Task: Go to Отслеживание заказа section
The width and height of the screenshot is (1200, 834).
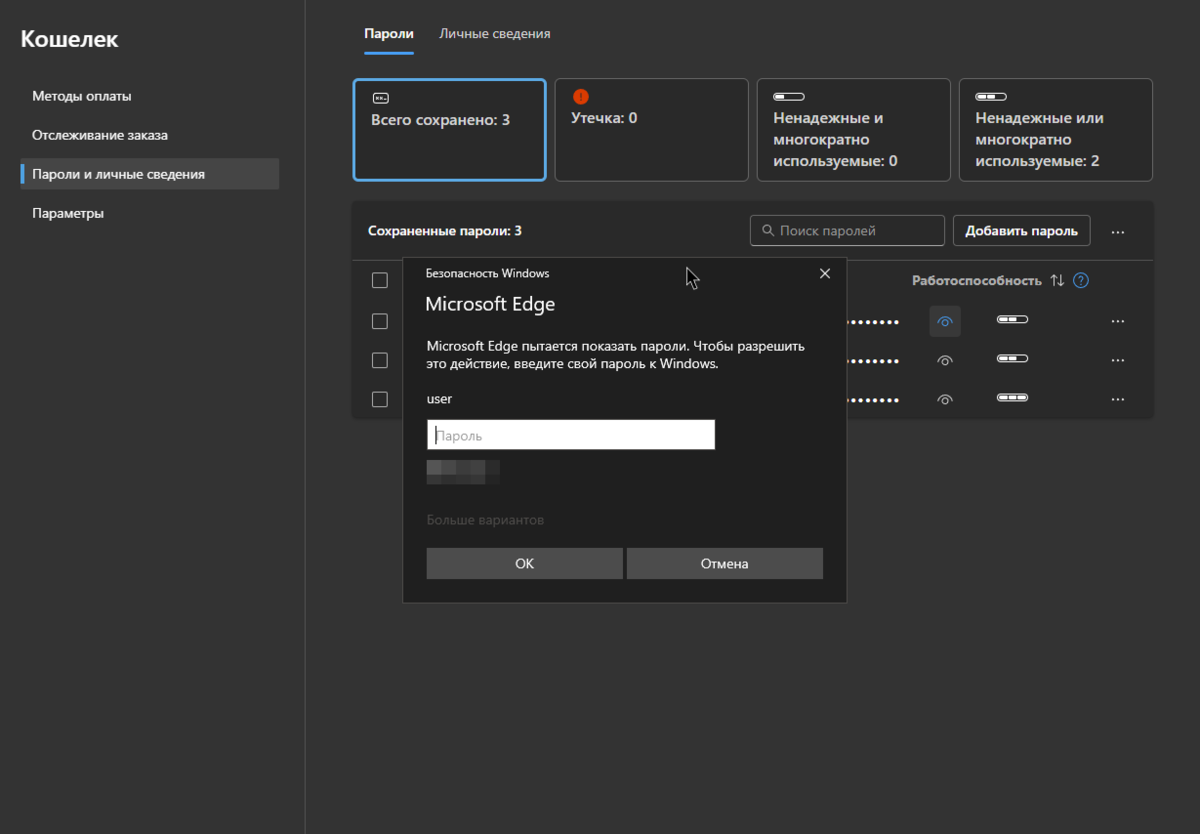Action: point(100,135)
